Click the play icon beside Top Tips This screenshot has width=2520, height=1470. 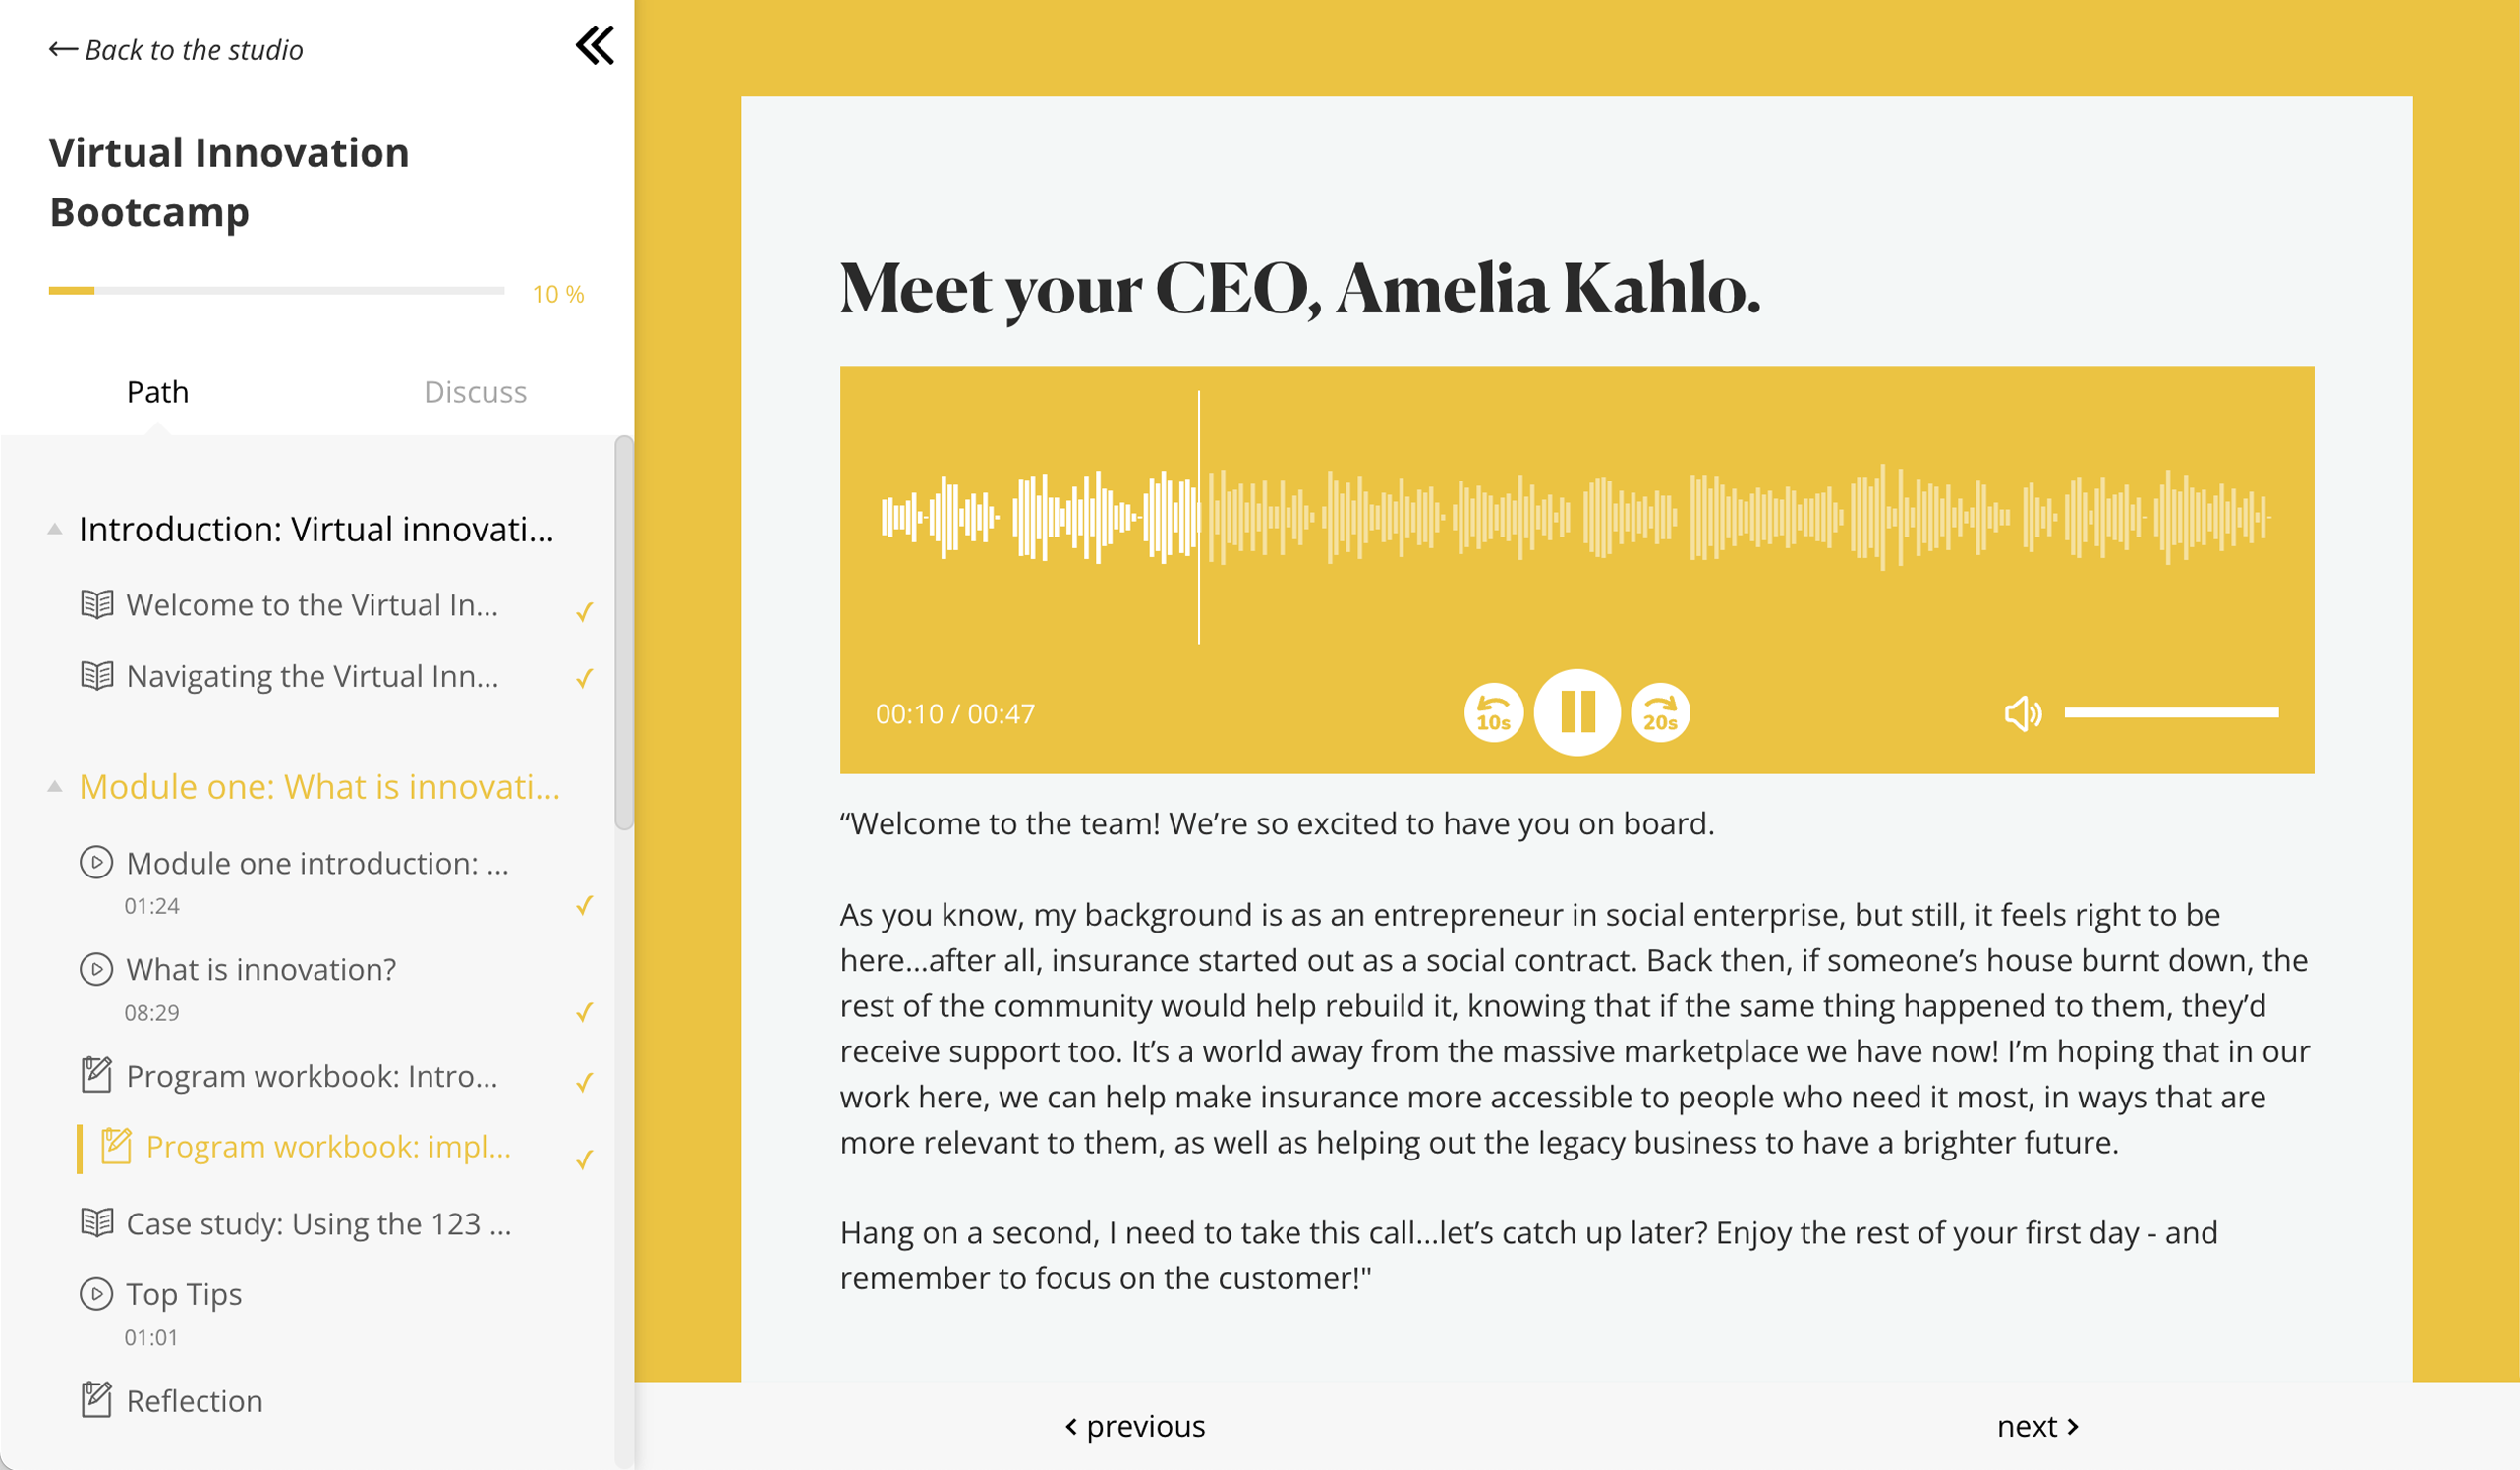point(96,1294)
